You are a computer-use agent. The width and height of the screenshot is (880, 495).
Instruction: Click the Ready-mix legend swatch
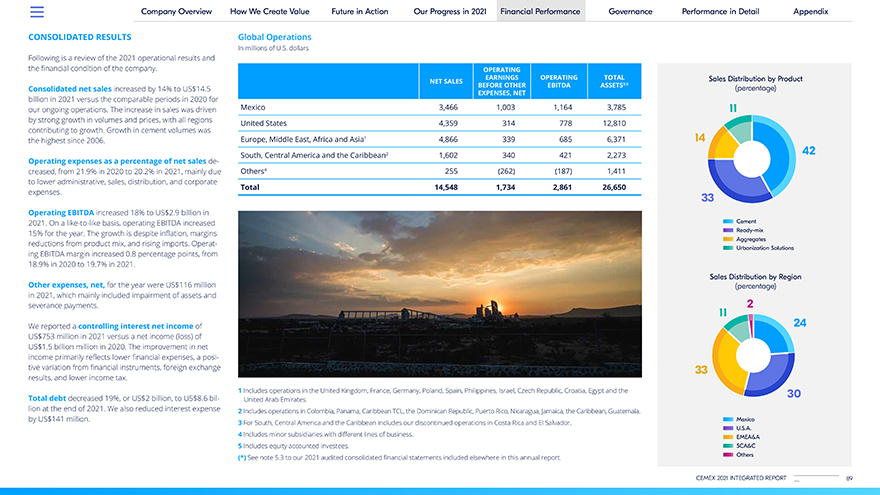pos(728,230)
